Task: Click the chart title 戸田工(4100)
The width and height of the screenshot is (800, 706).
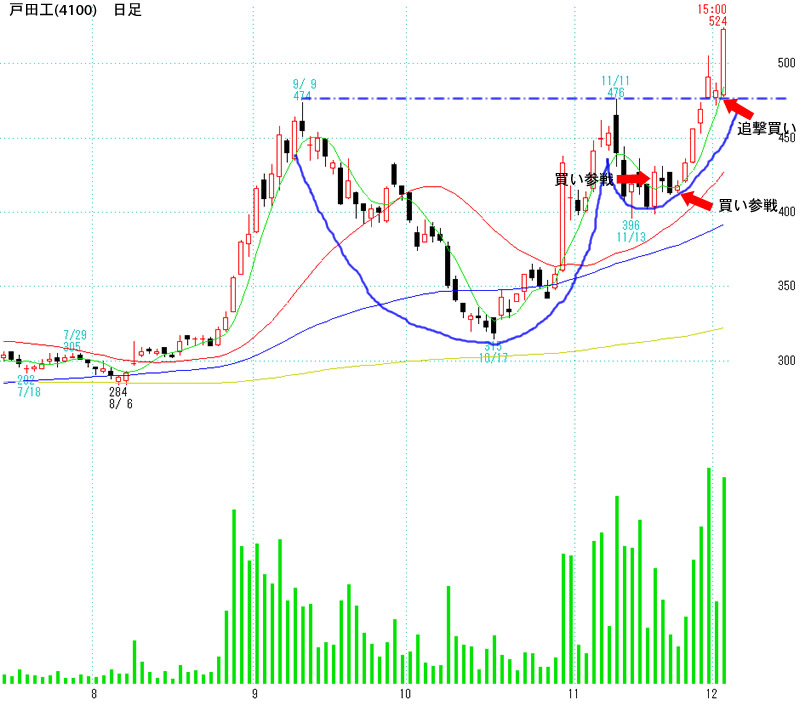Action: coord(53,10)
